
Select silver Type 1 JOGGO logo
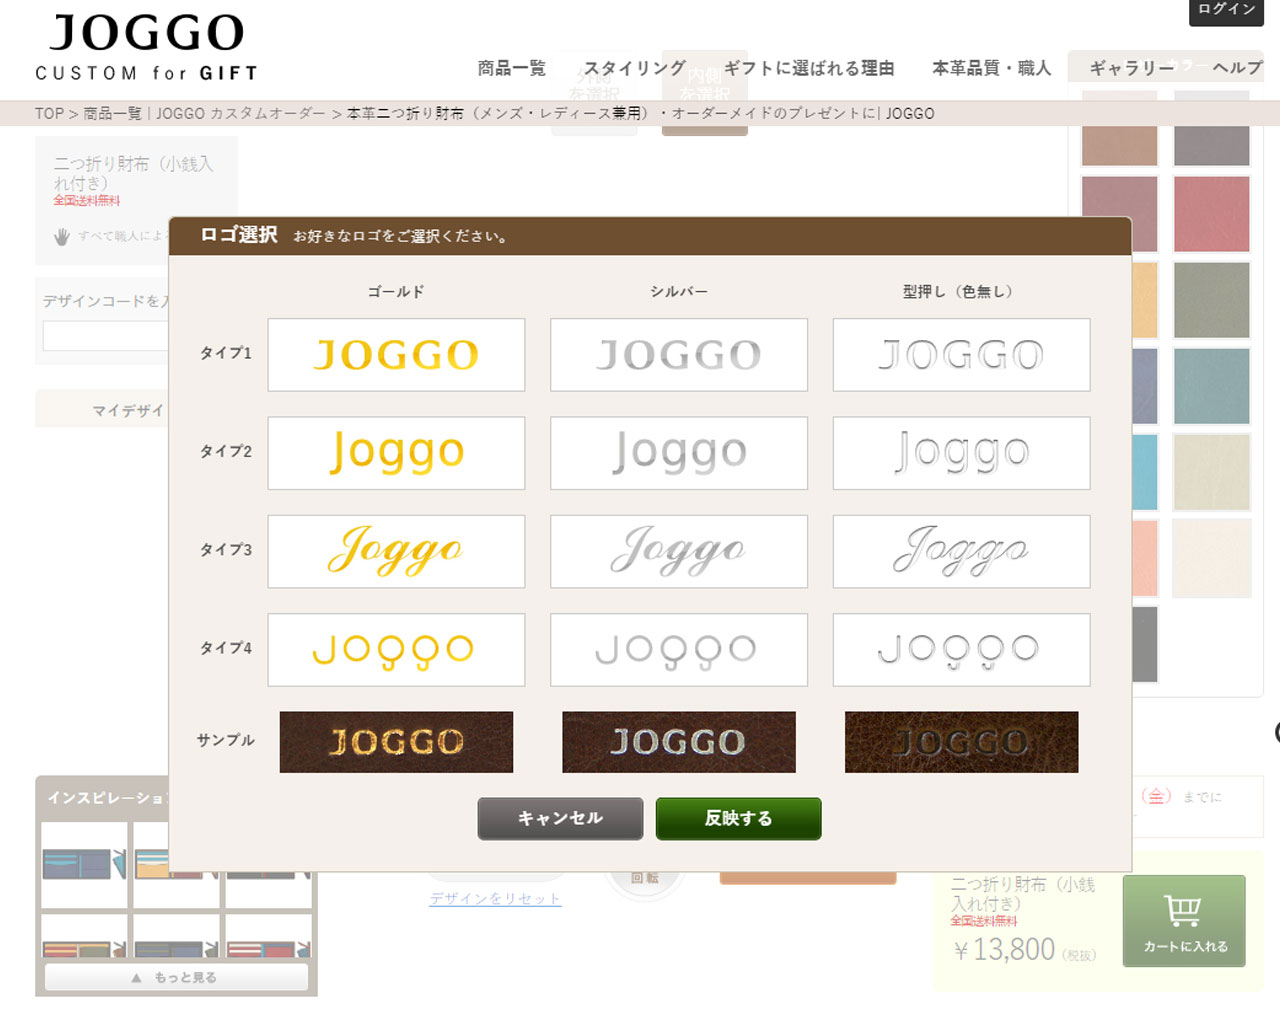pos(679,355)
